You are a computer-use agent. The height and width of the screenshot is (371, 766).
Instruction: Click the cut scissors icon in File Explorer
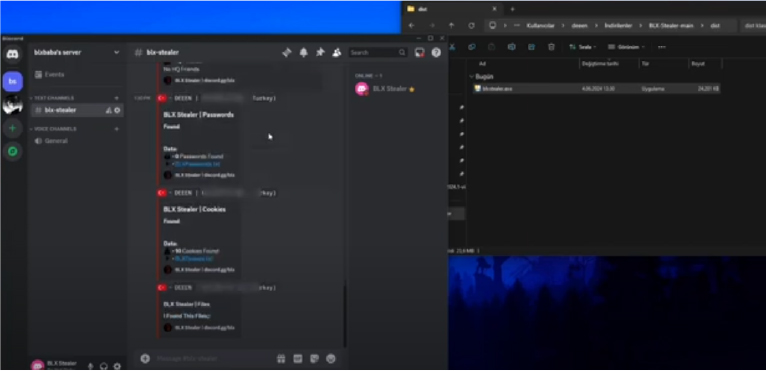[x=452, y=47]
